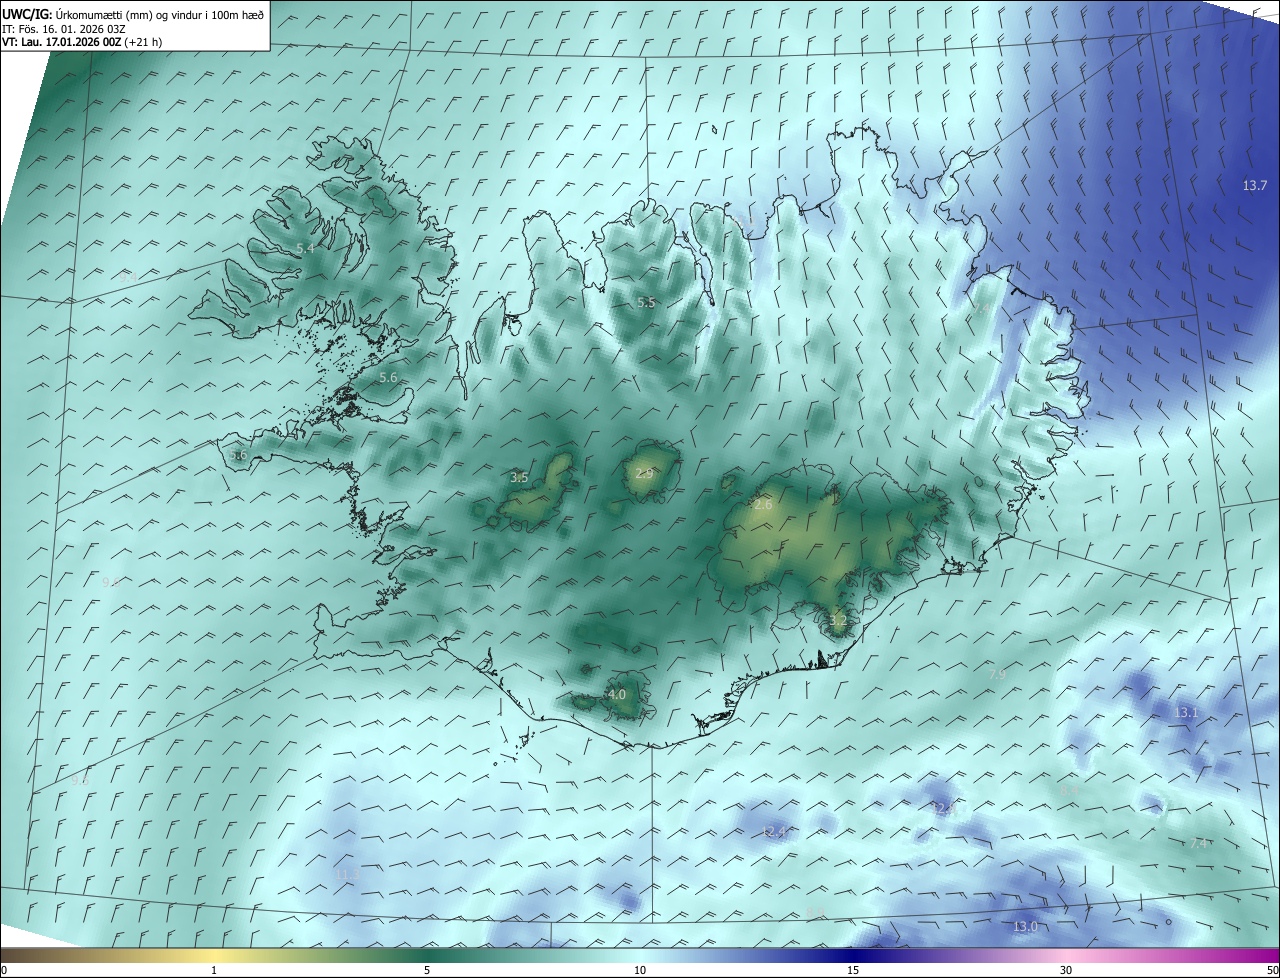Viewport: 1280px width, 978px height.
Task: Click the 11.3 value label in the southwest sea
Action: coord(347,875)
